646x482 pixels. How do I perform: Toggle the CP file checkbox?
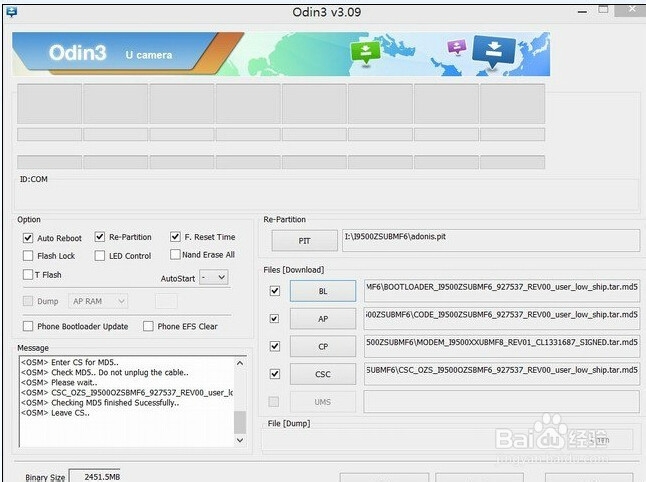(274, 346)
